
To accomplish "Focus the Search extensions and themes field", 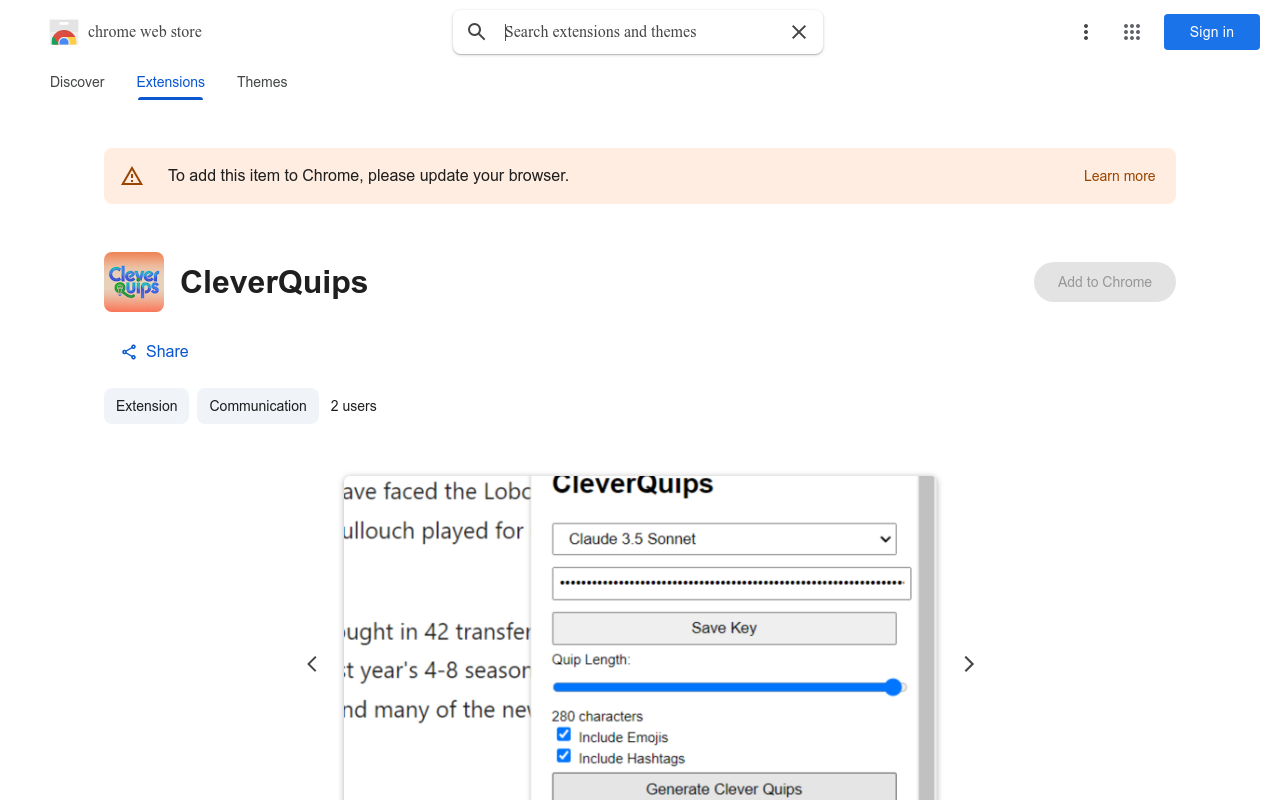I will point(640,32).
